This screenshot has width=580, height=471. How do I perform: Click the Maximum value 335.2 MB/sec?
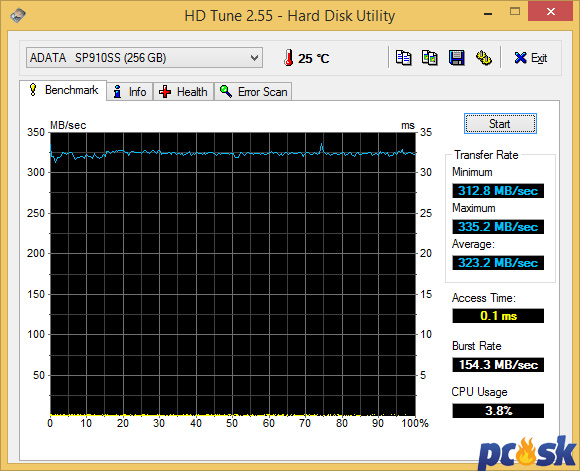coord(498,226)
